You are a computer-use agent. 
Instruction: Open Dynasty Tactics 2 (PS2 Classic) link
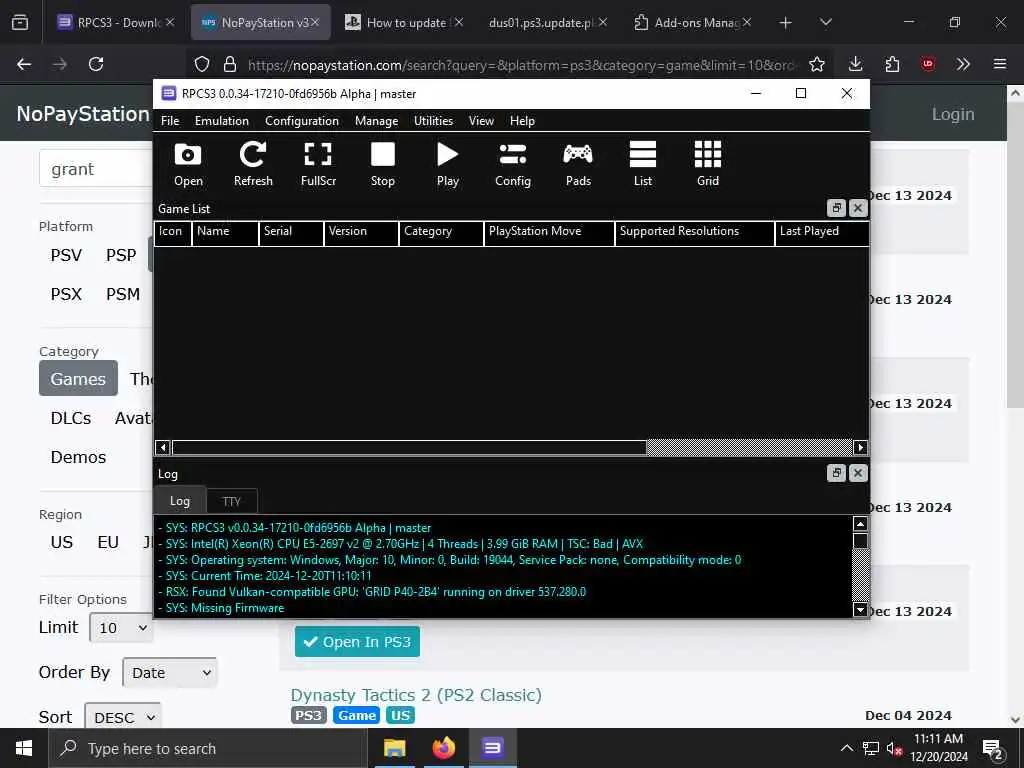coord(416,695)
